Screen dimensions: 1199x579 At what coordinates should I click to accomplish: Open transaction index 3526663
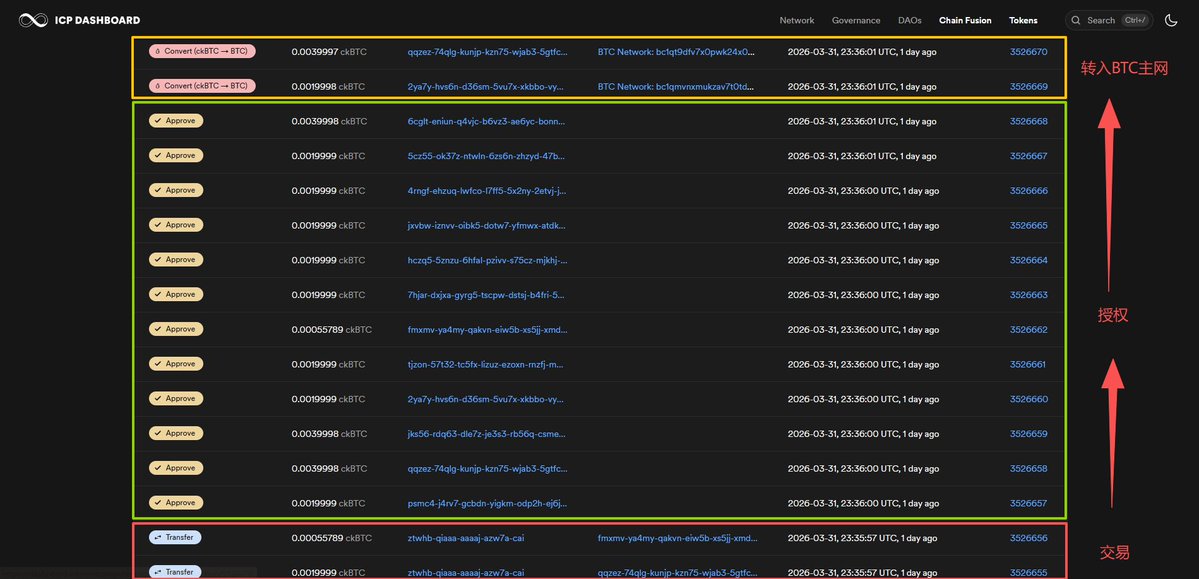pos(1028,294)
